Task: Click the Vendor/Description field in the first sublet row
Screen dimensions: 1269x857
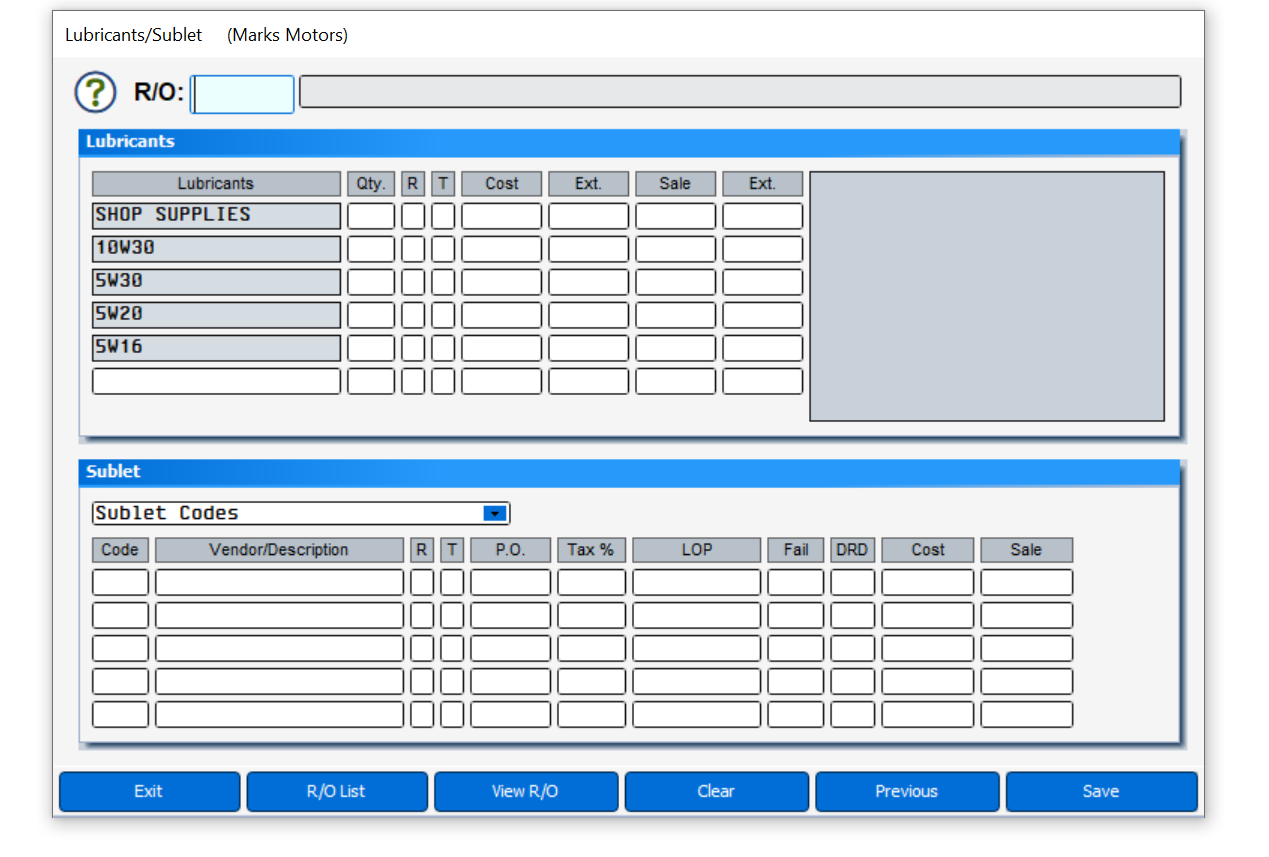Action: [279, 581]
